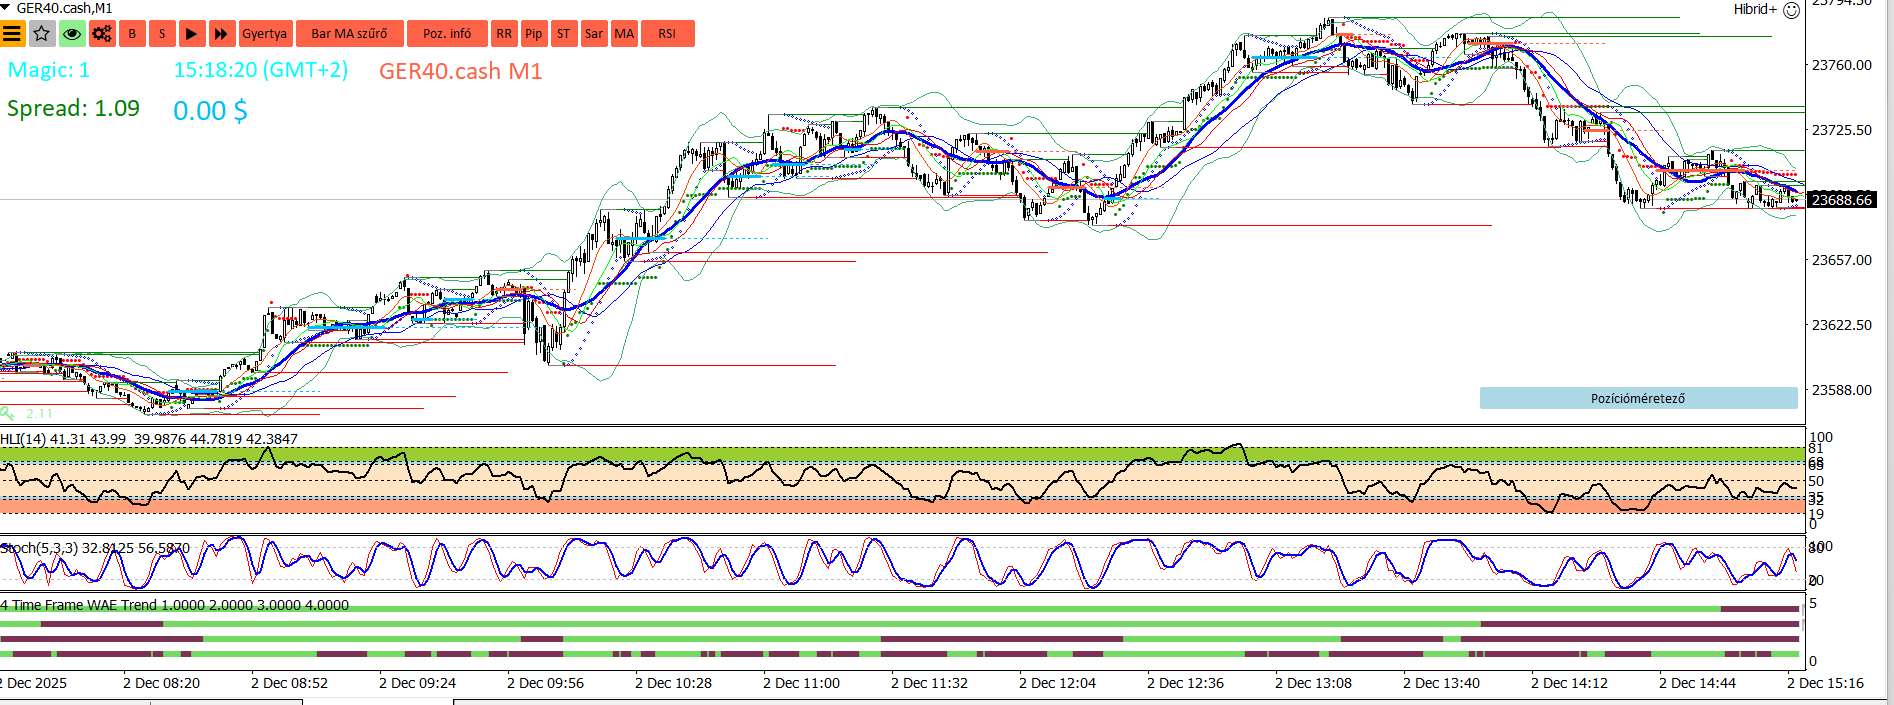Toggle the RSI indicator button
The width and height of the screenshot is (1894, 705).
tap(667, 34)
